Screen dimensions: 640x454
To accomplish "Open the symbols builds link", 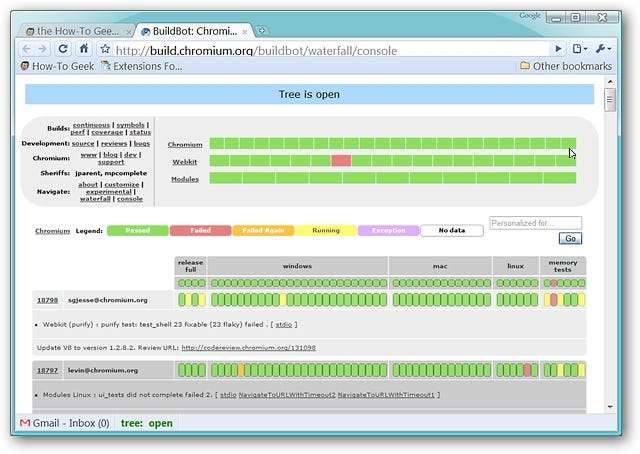I will pos(130,125).
